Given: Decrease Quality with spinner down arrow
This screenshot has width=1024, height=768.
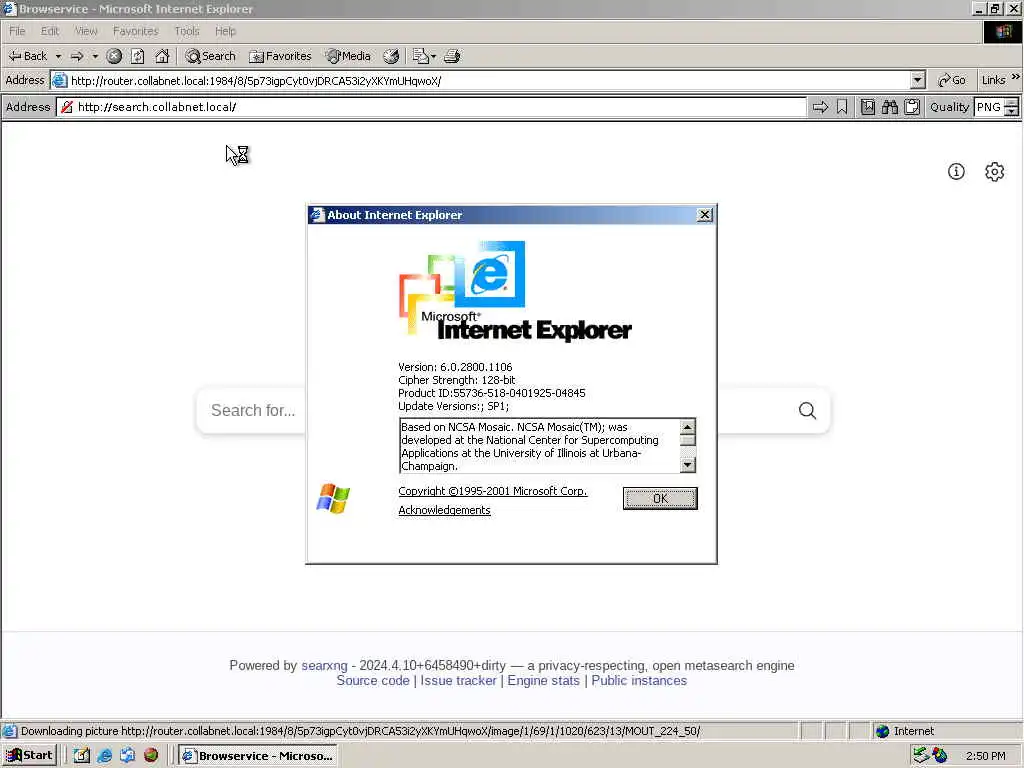Looking at the screenshot, I should [1012, 112].
